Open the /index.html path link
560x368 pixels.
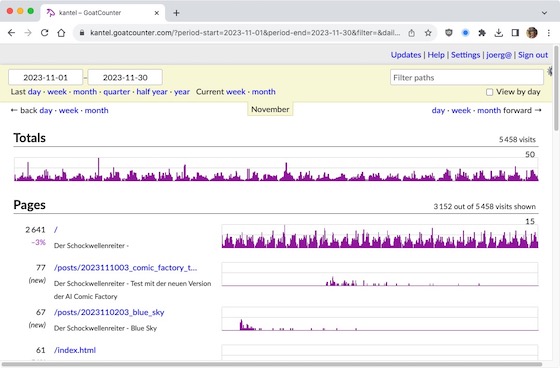tap(75, 350)
